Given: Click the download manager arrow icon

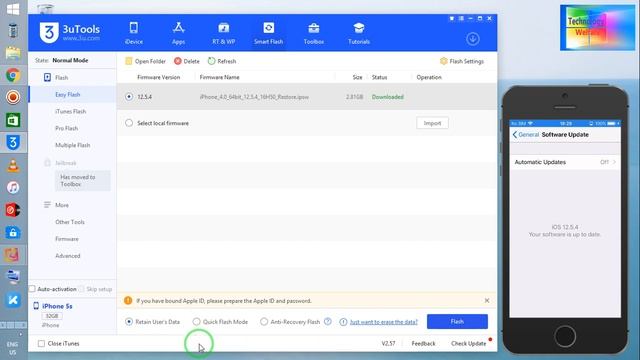Looking at the screenshot, I should point(473,39).
